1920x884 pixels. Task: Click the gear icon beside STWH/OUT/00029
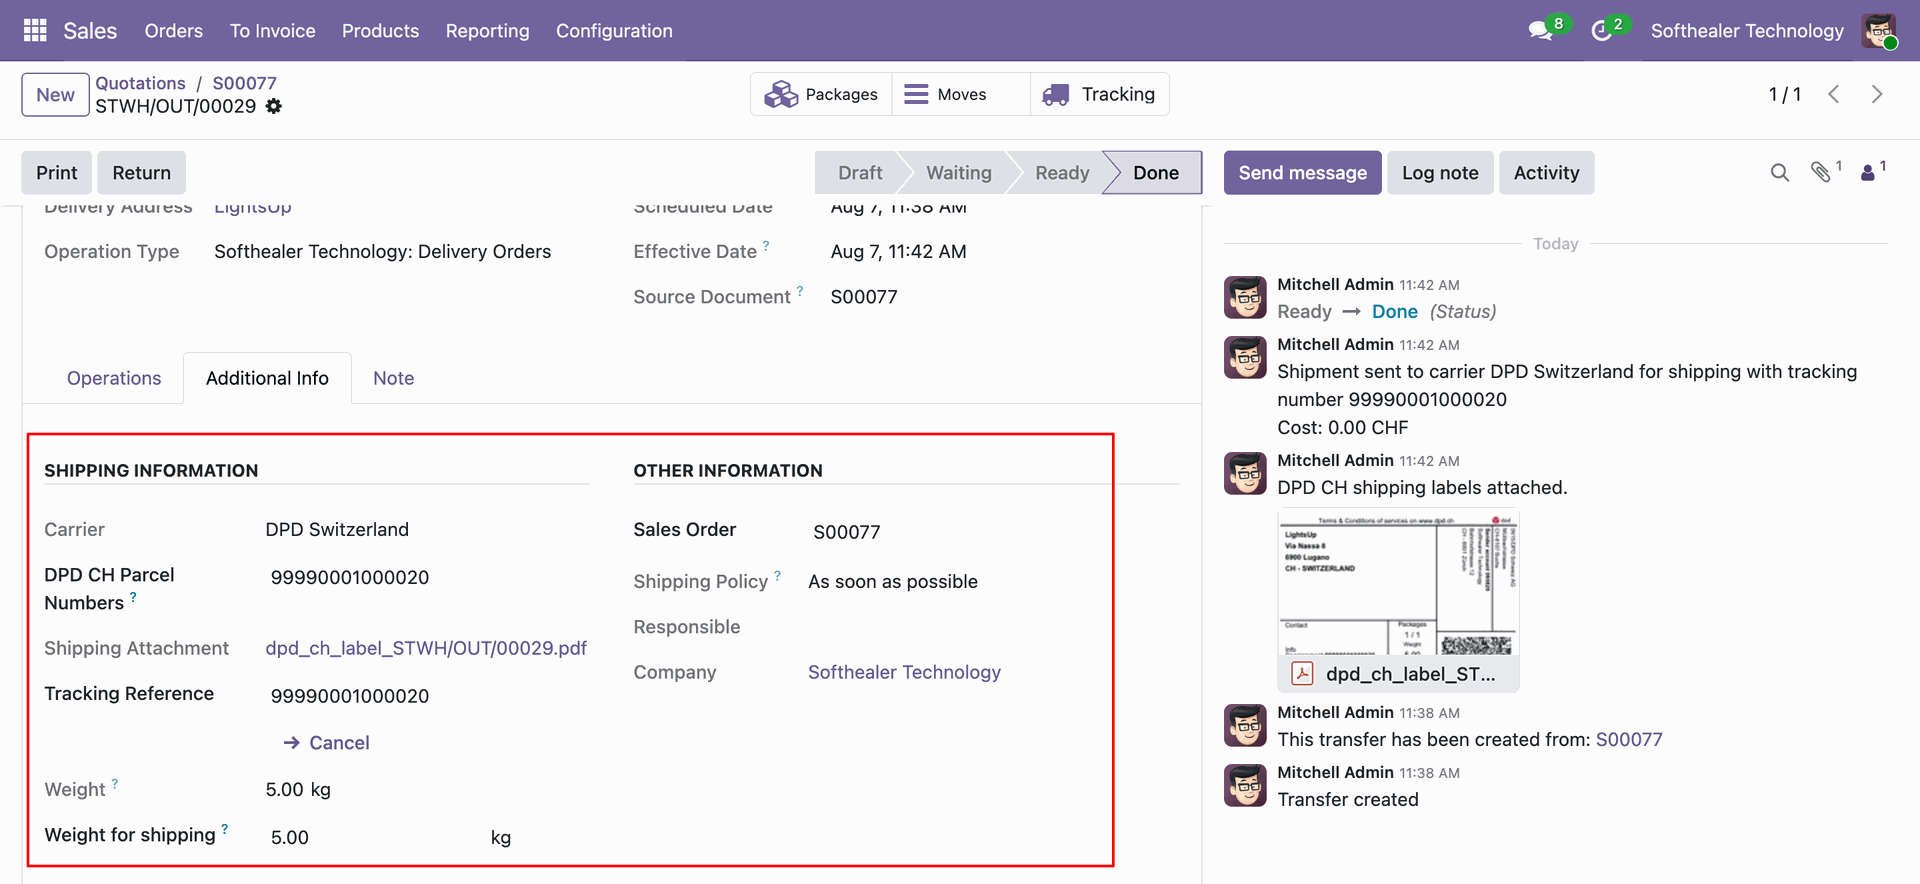pos(274,106)
